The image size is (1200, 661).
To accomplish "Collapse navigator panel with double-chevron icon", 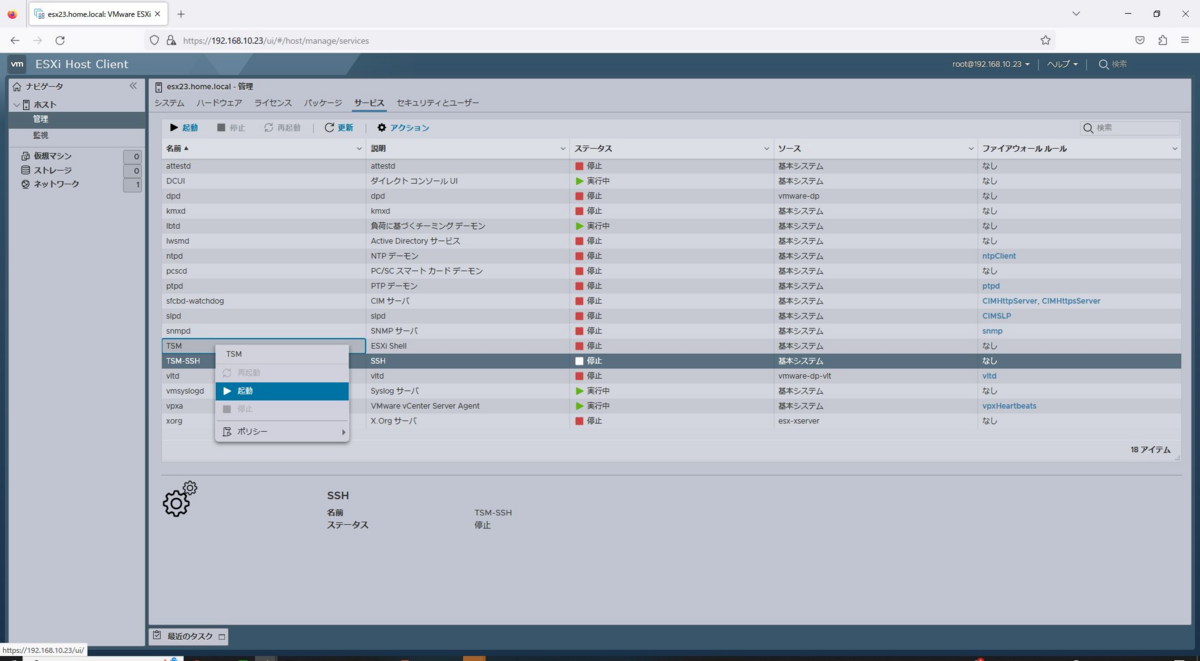I will tap(133, 86).
